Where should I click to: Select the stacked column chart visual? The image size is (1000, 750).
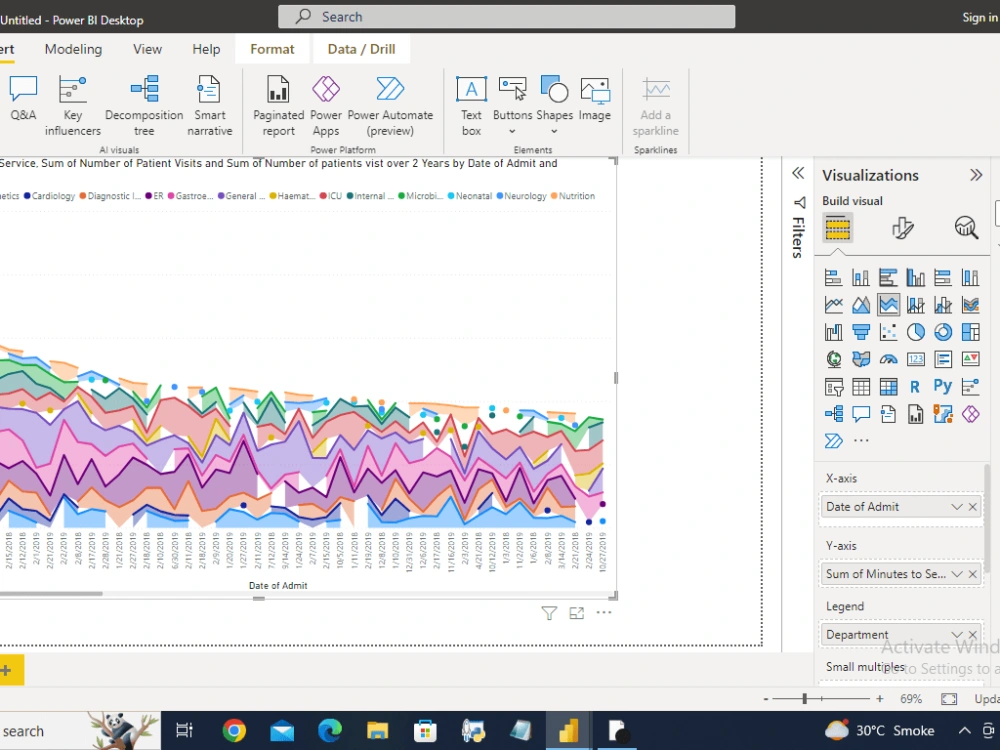click(x=860, y=277)
